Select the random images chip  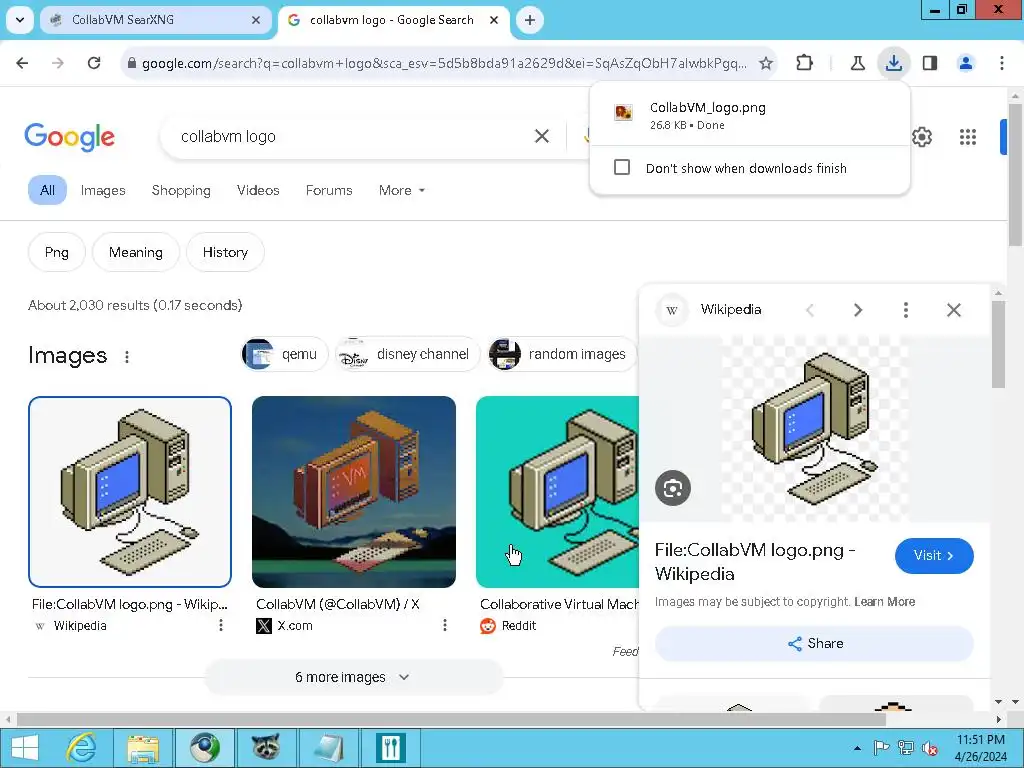pos(562,354)
